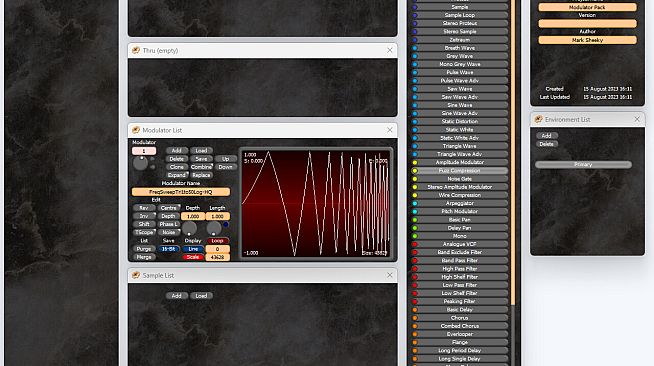654x366 pixels.
Task: Click Delete in the Modulator List
Action: [176, 159]
